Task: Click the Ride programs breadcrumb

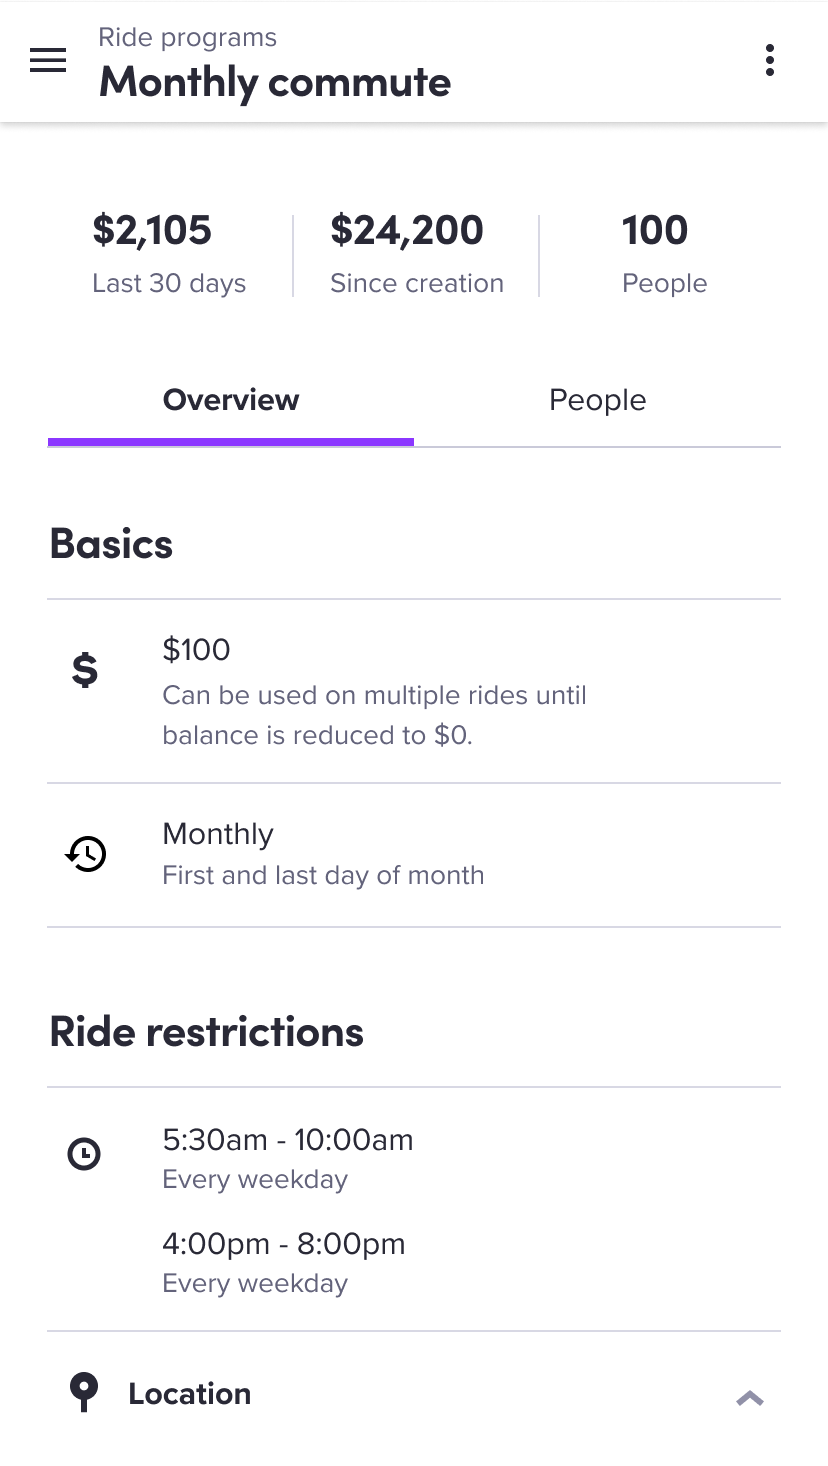Action: [187, 38]
